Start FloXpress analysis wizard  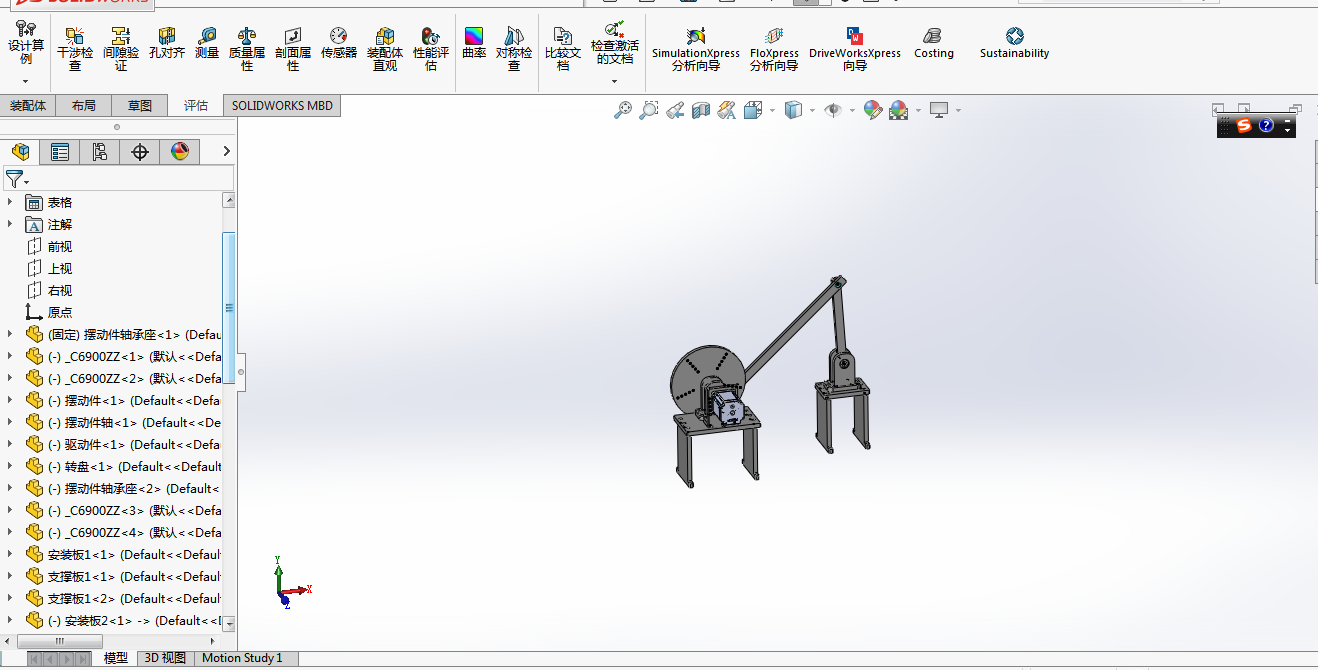pos(774,50)
